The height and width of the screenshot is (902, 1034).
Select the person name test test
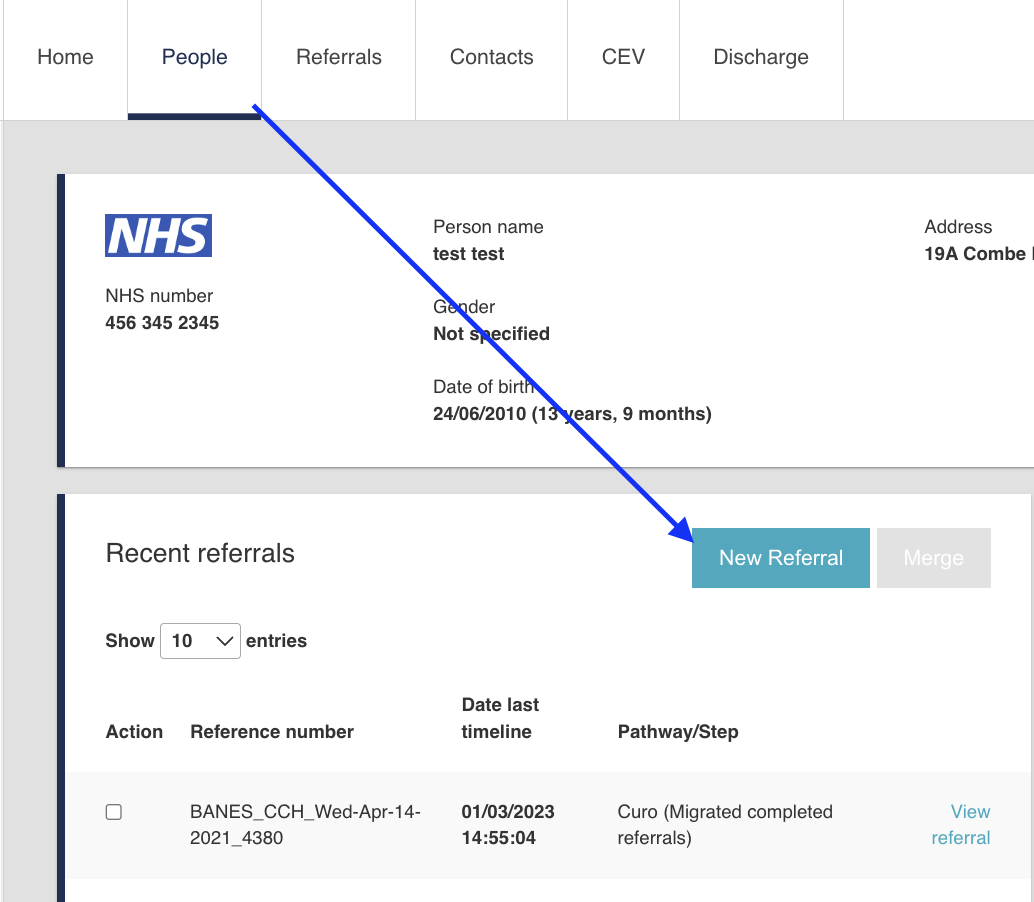tap(468, 254)
